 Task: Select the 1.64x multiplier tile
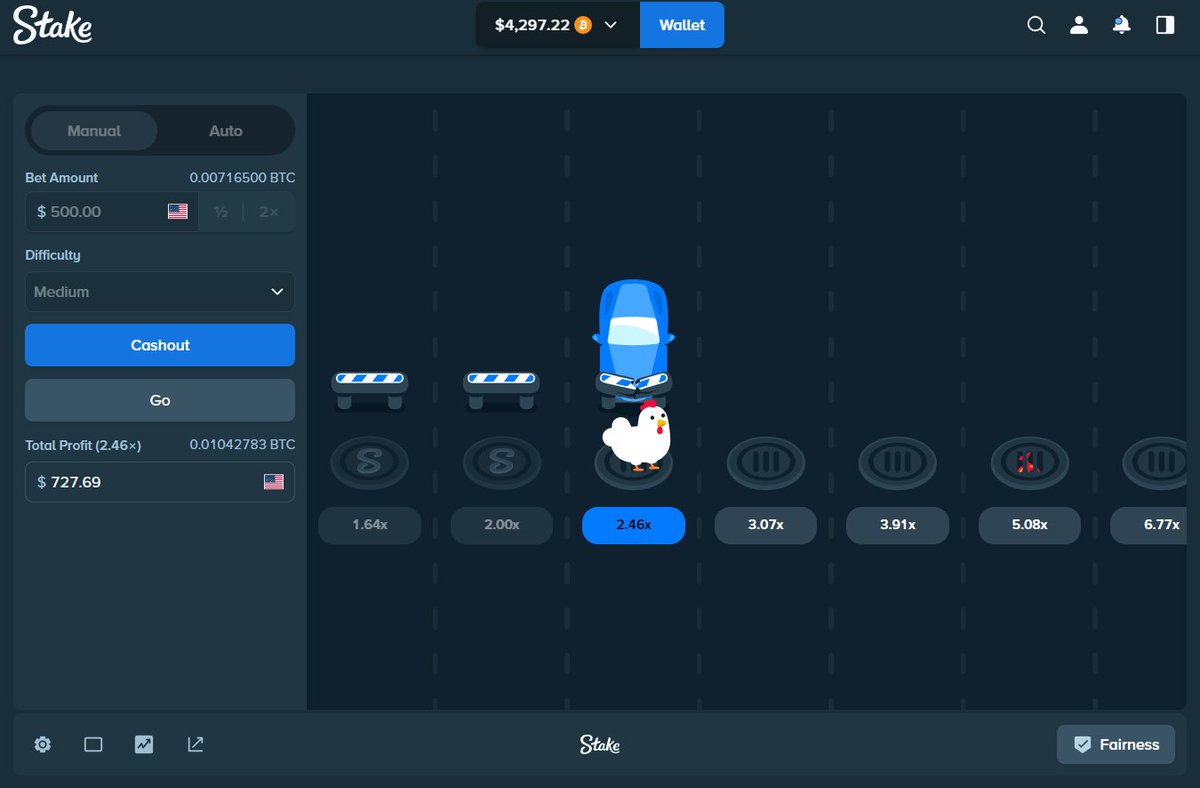coord(370,525)
